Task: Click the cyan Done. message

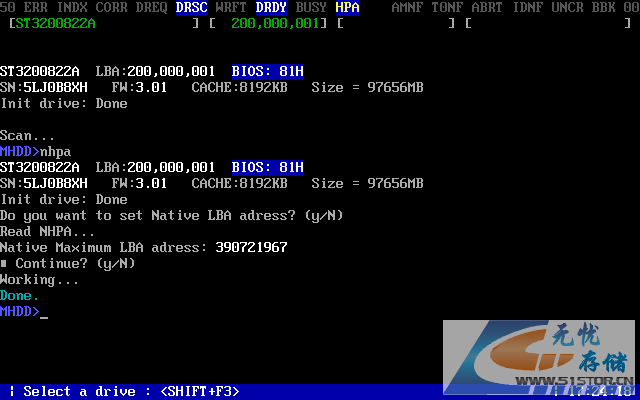Action: tap(19, 295)
